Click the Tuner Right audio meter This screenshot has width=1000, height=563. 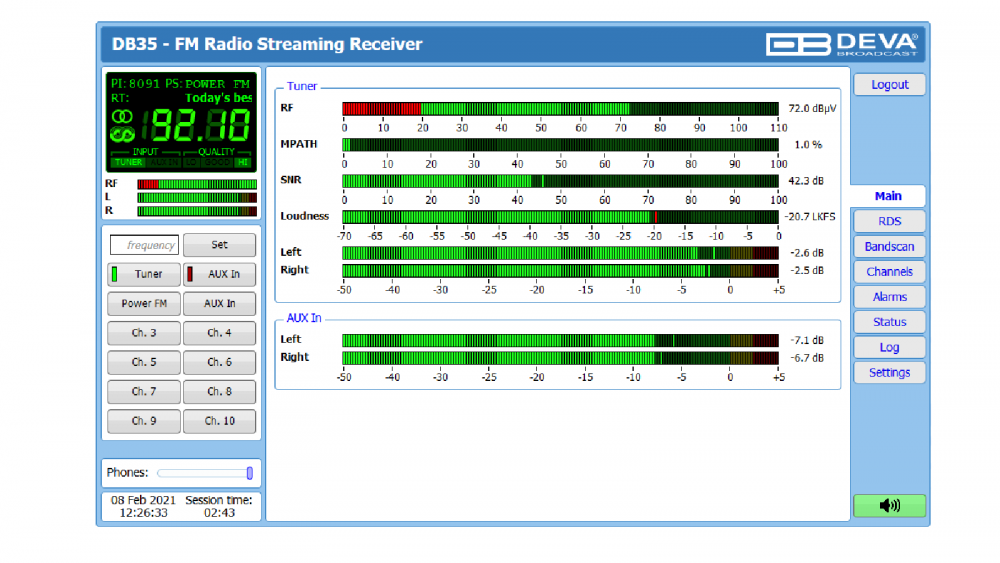tap(560, 270)
